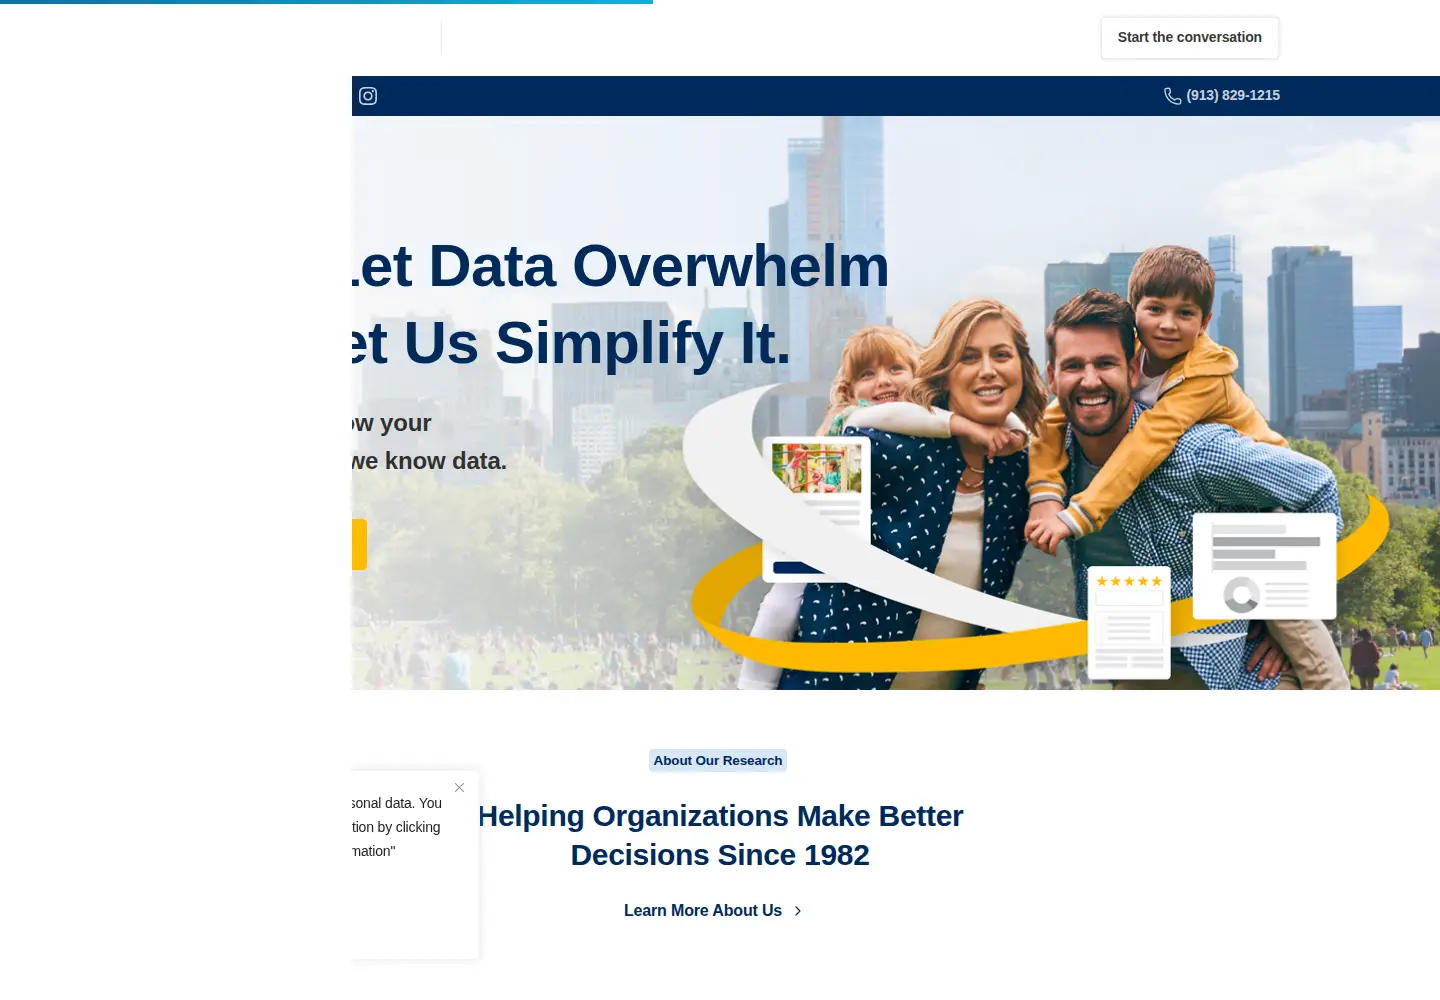Call the number (913) 829-1215
1440x1000 pixels.
point(1233,95)
